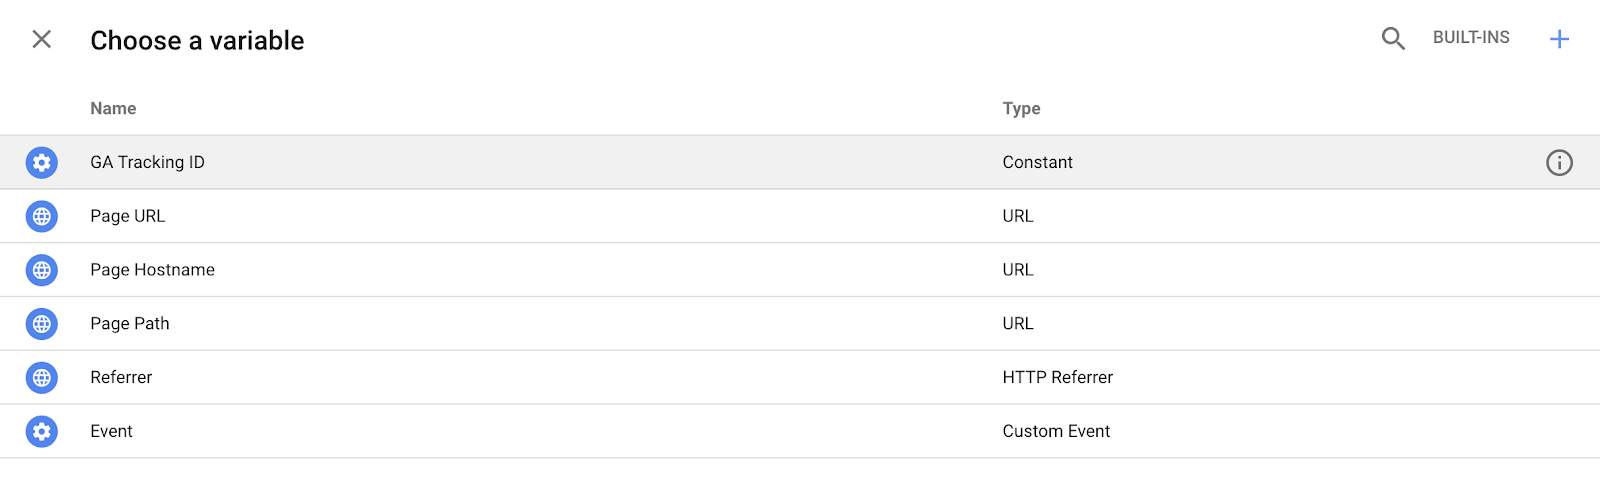
Task: Click the Referrer globe icon
Action: (x=41, y=378)
